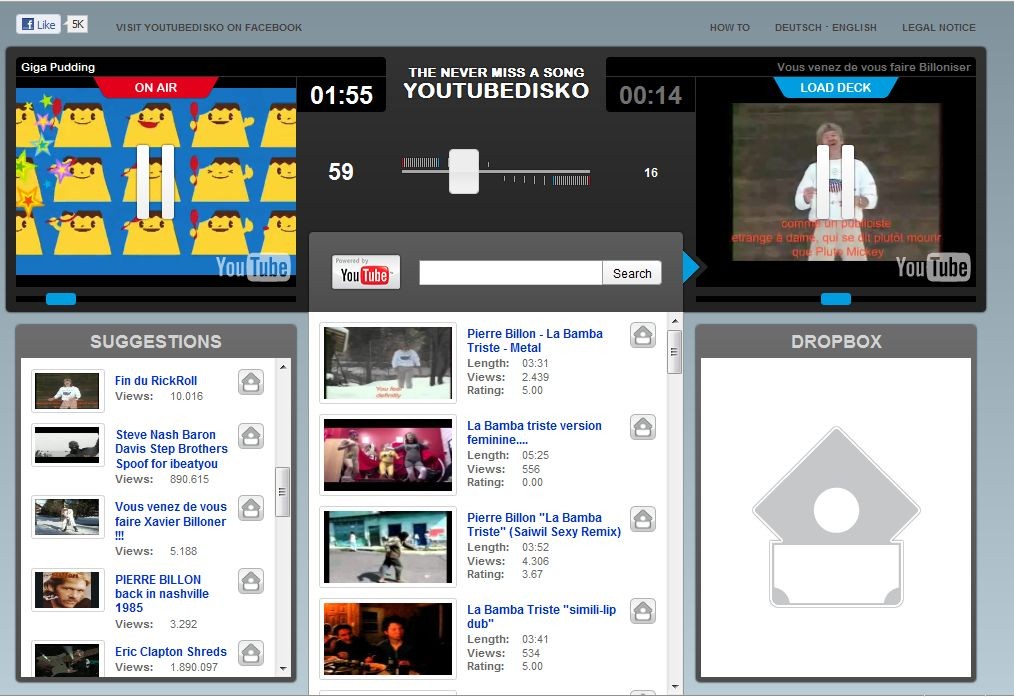This screenshot has height=697, width=1014.
Task: Click the YouTube logo on right deck video
Action: (932, 267)
